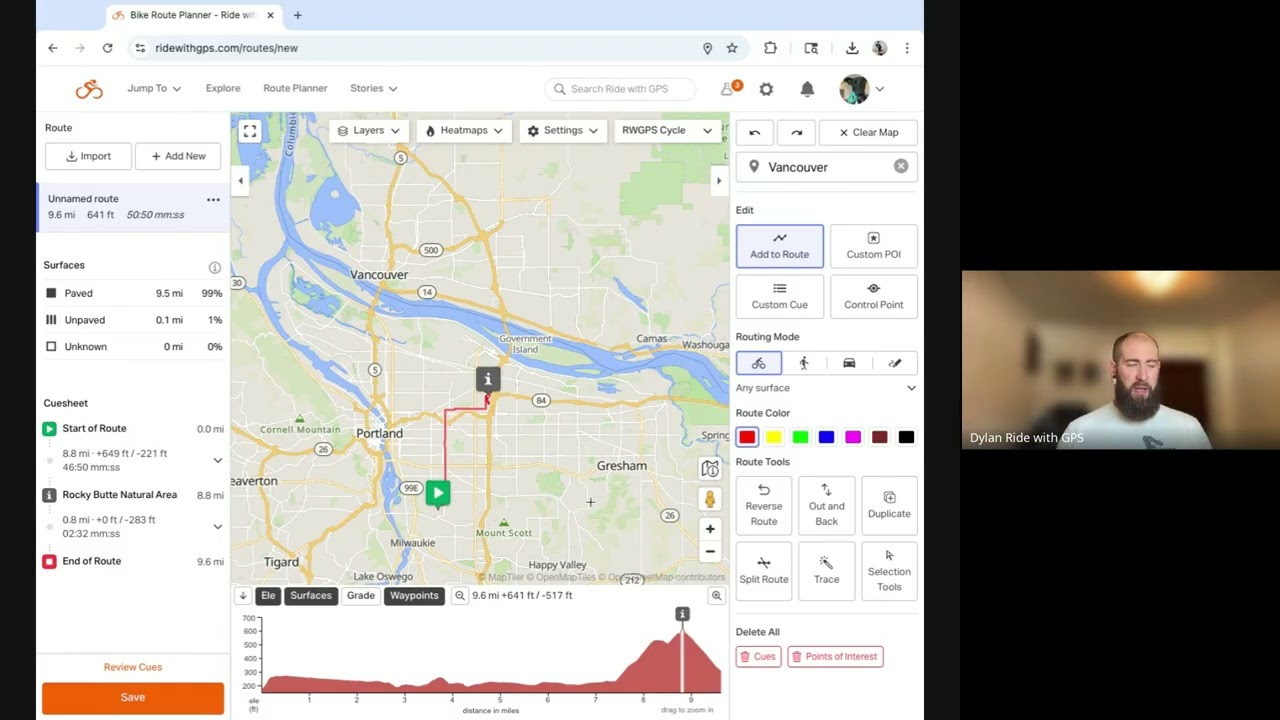Choose walking routing mode
Image resolution: width=1280 pixels, height=720 pixels.
pos(804,363)
